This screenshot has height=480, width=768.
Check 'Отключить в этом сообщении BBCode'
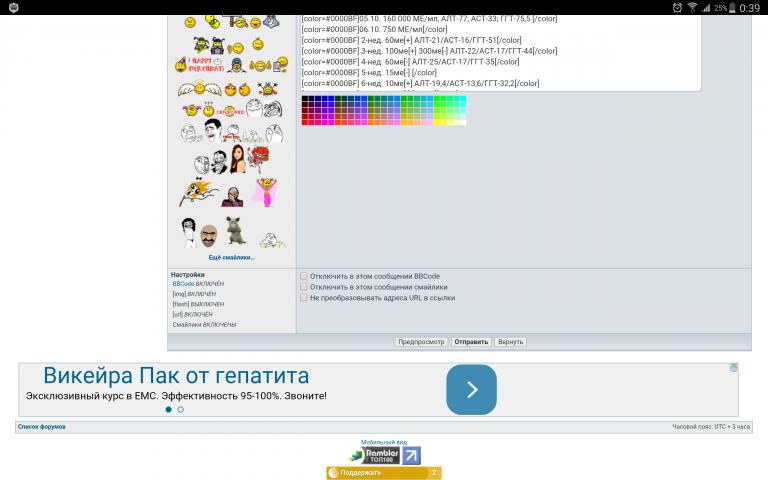pos(304,275)
